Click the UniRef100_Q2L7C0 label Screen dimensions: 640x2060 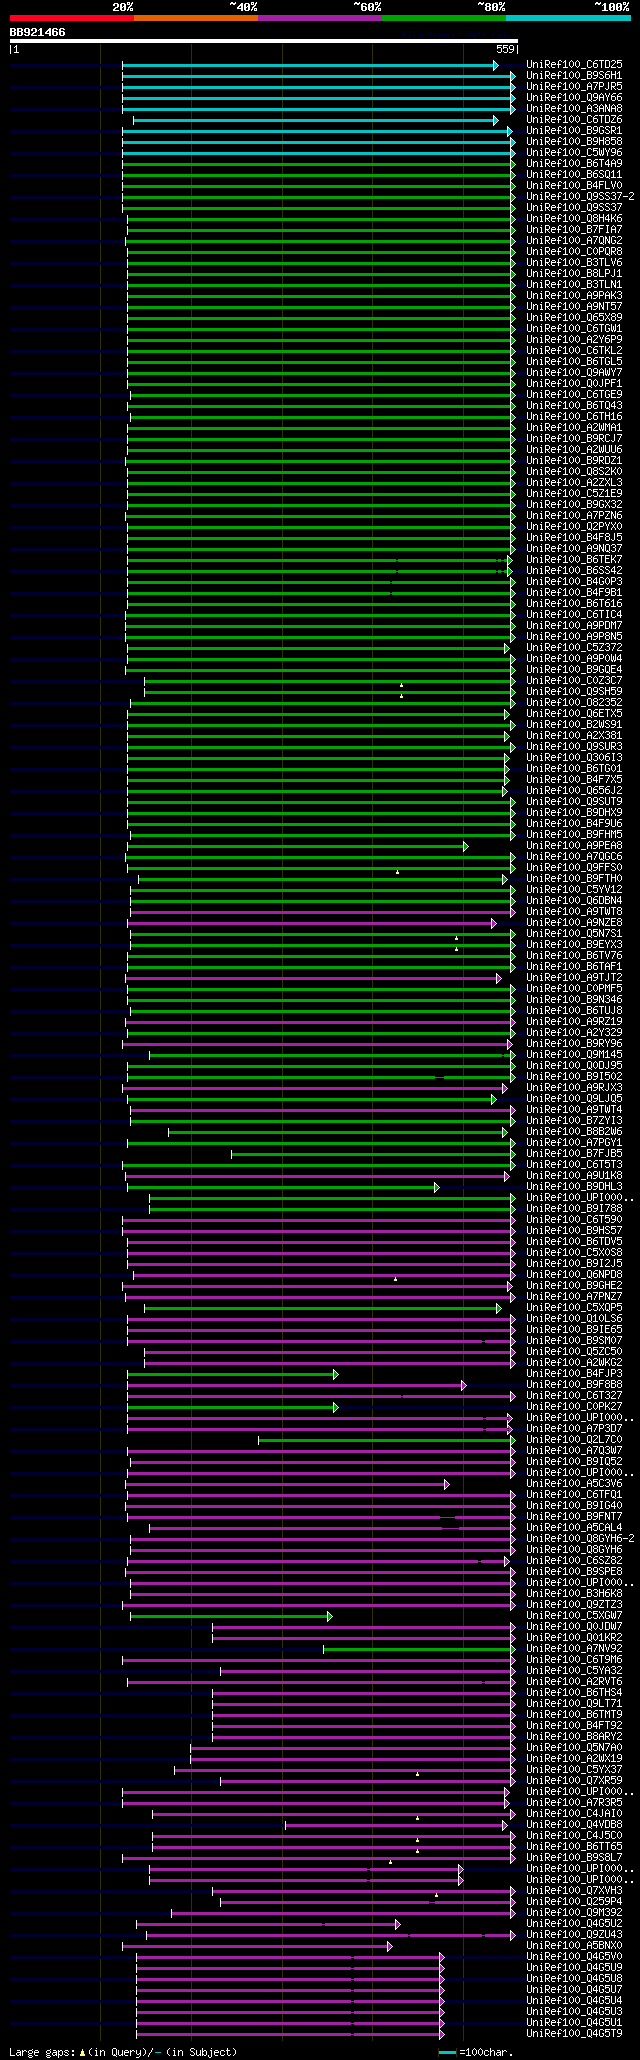574,1440
